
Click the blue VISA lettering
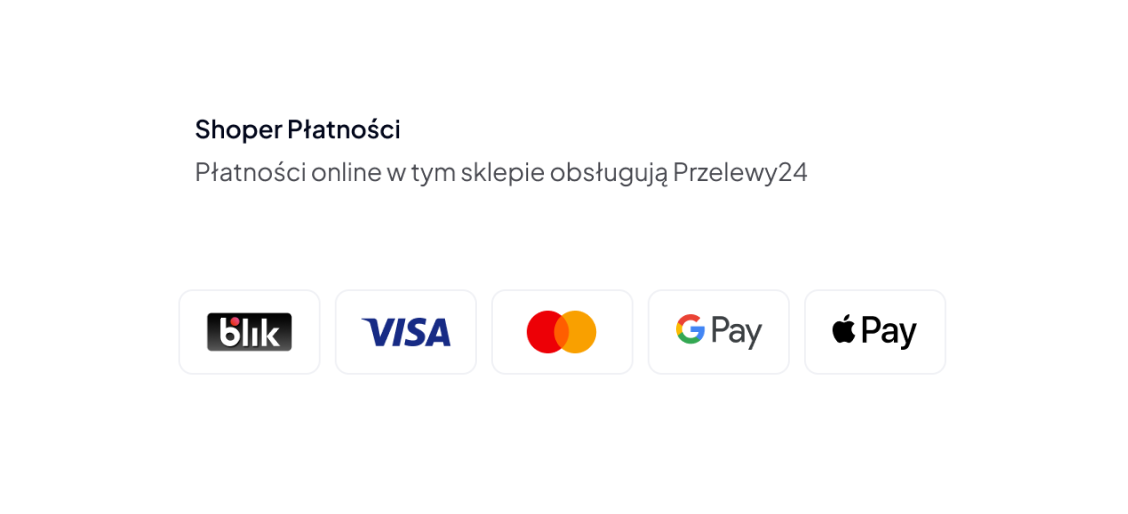pyautogui.click(x=406, y=333)
